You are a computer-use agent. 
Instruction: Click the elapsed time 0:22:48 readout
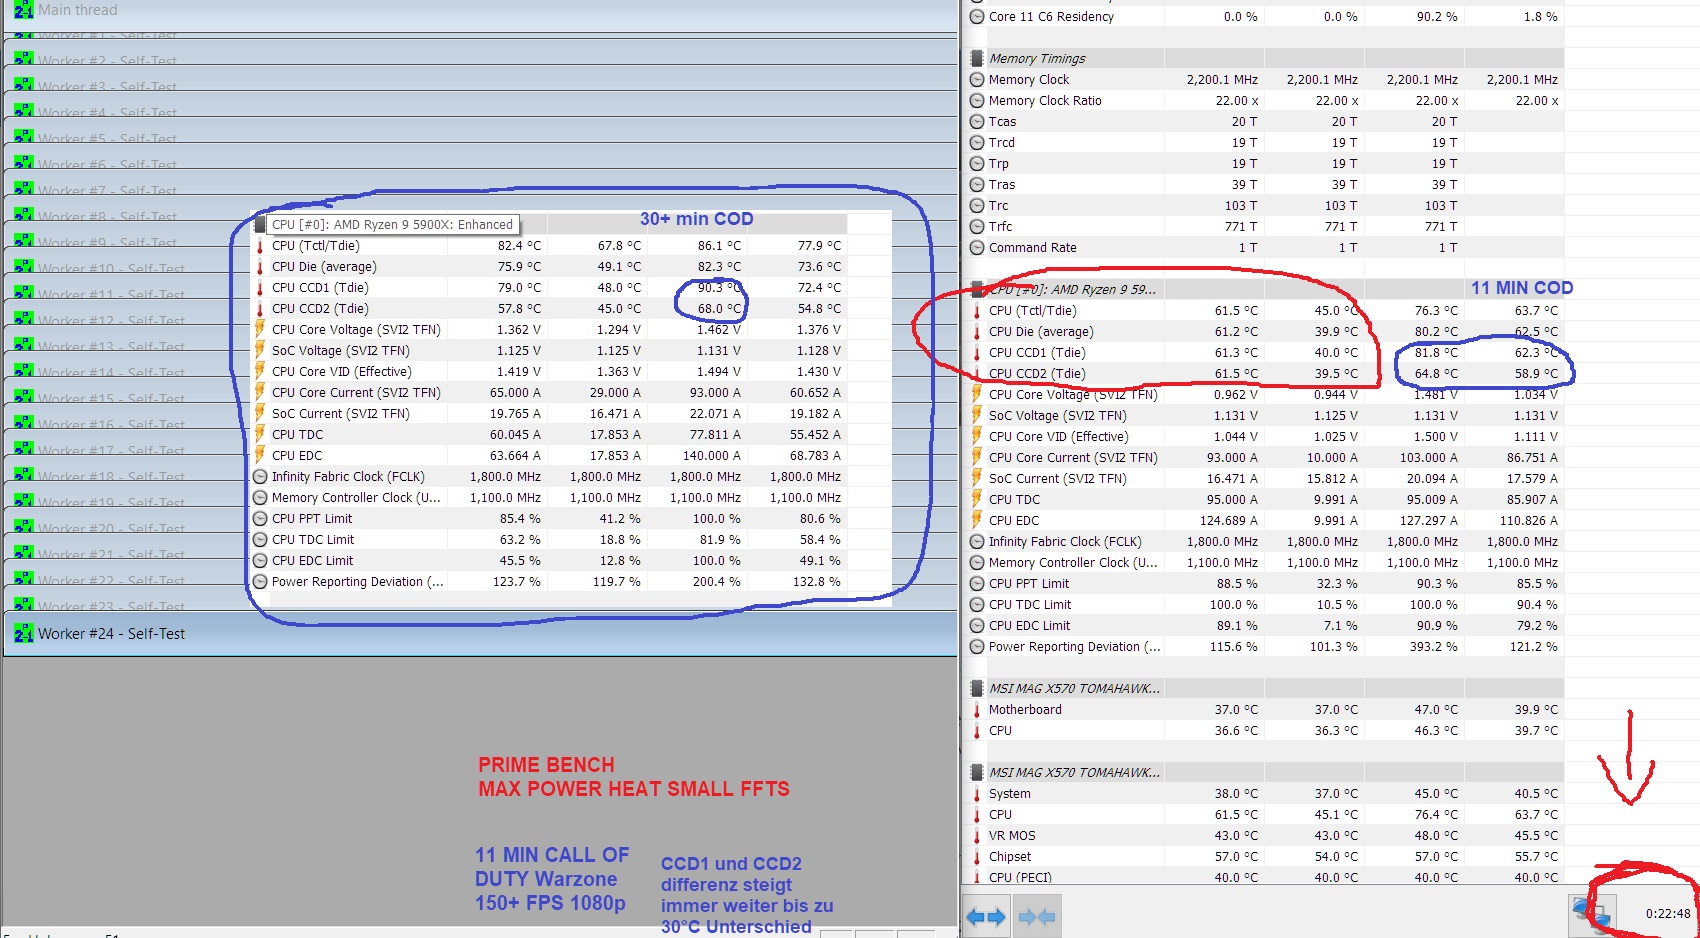coord(1668,913)
